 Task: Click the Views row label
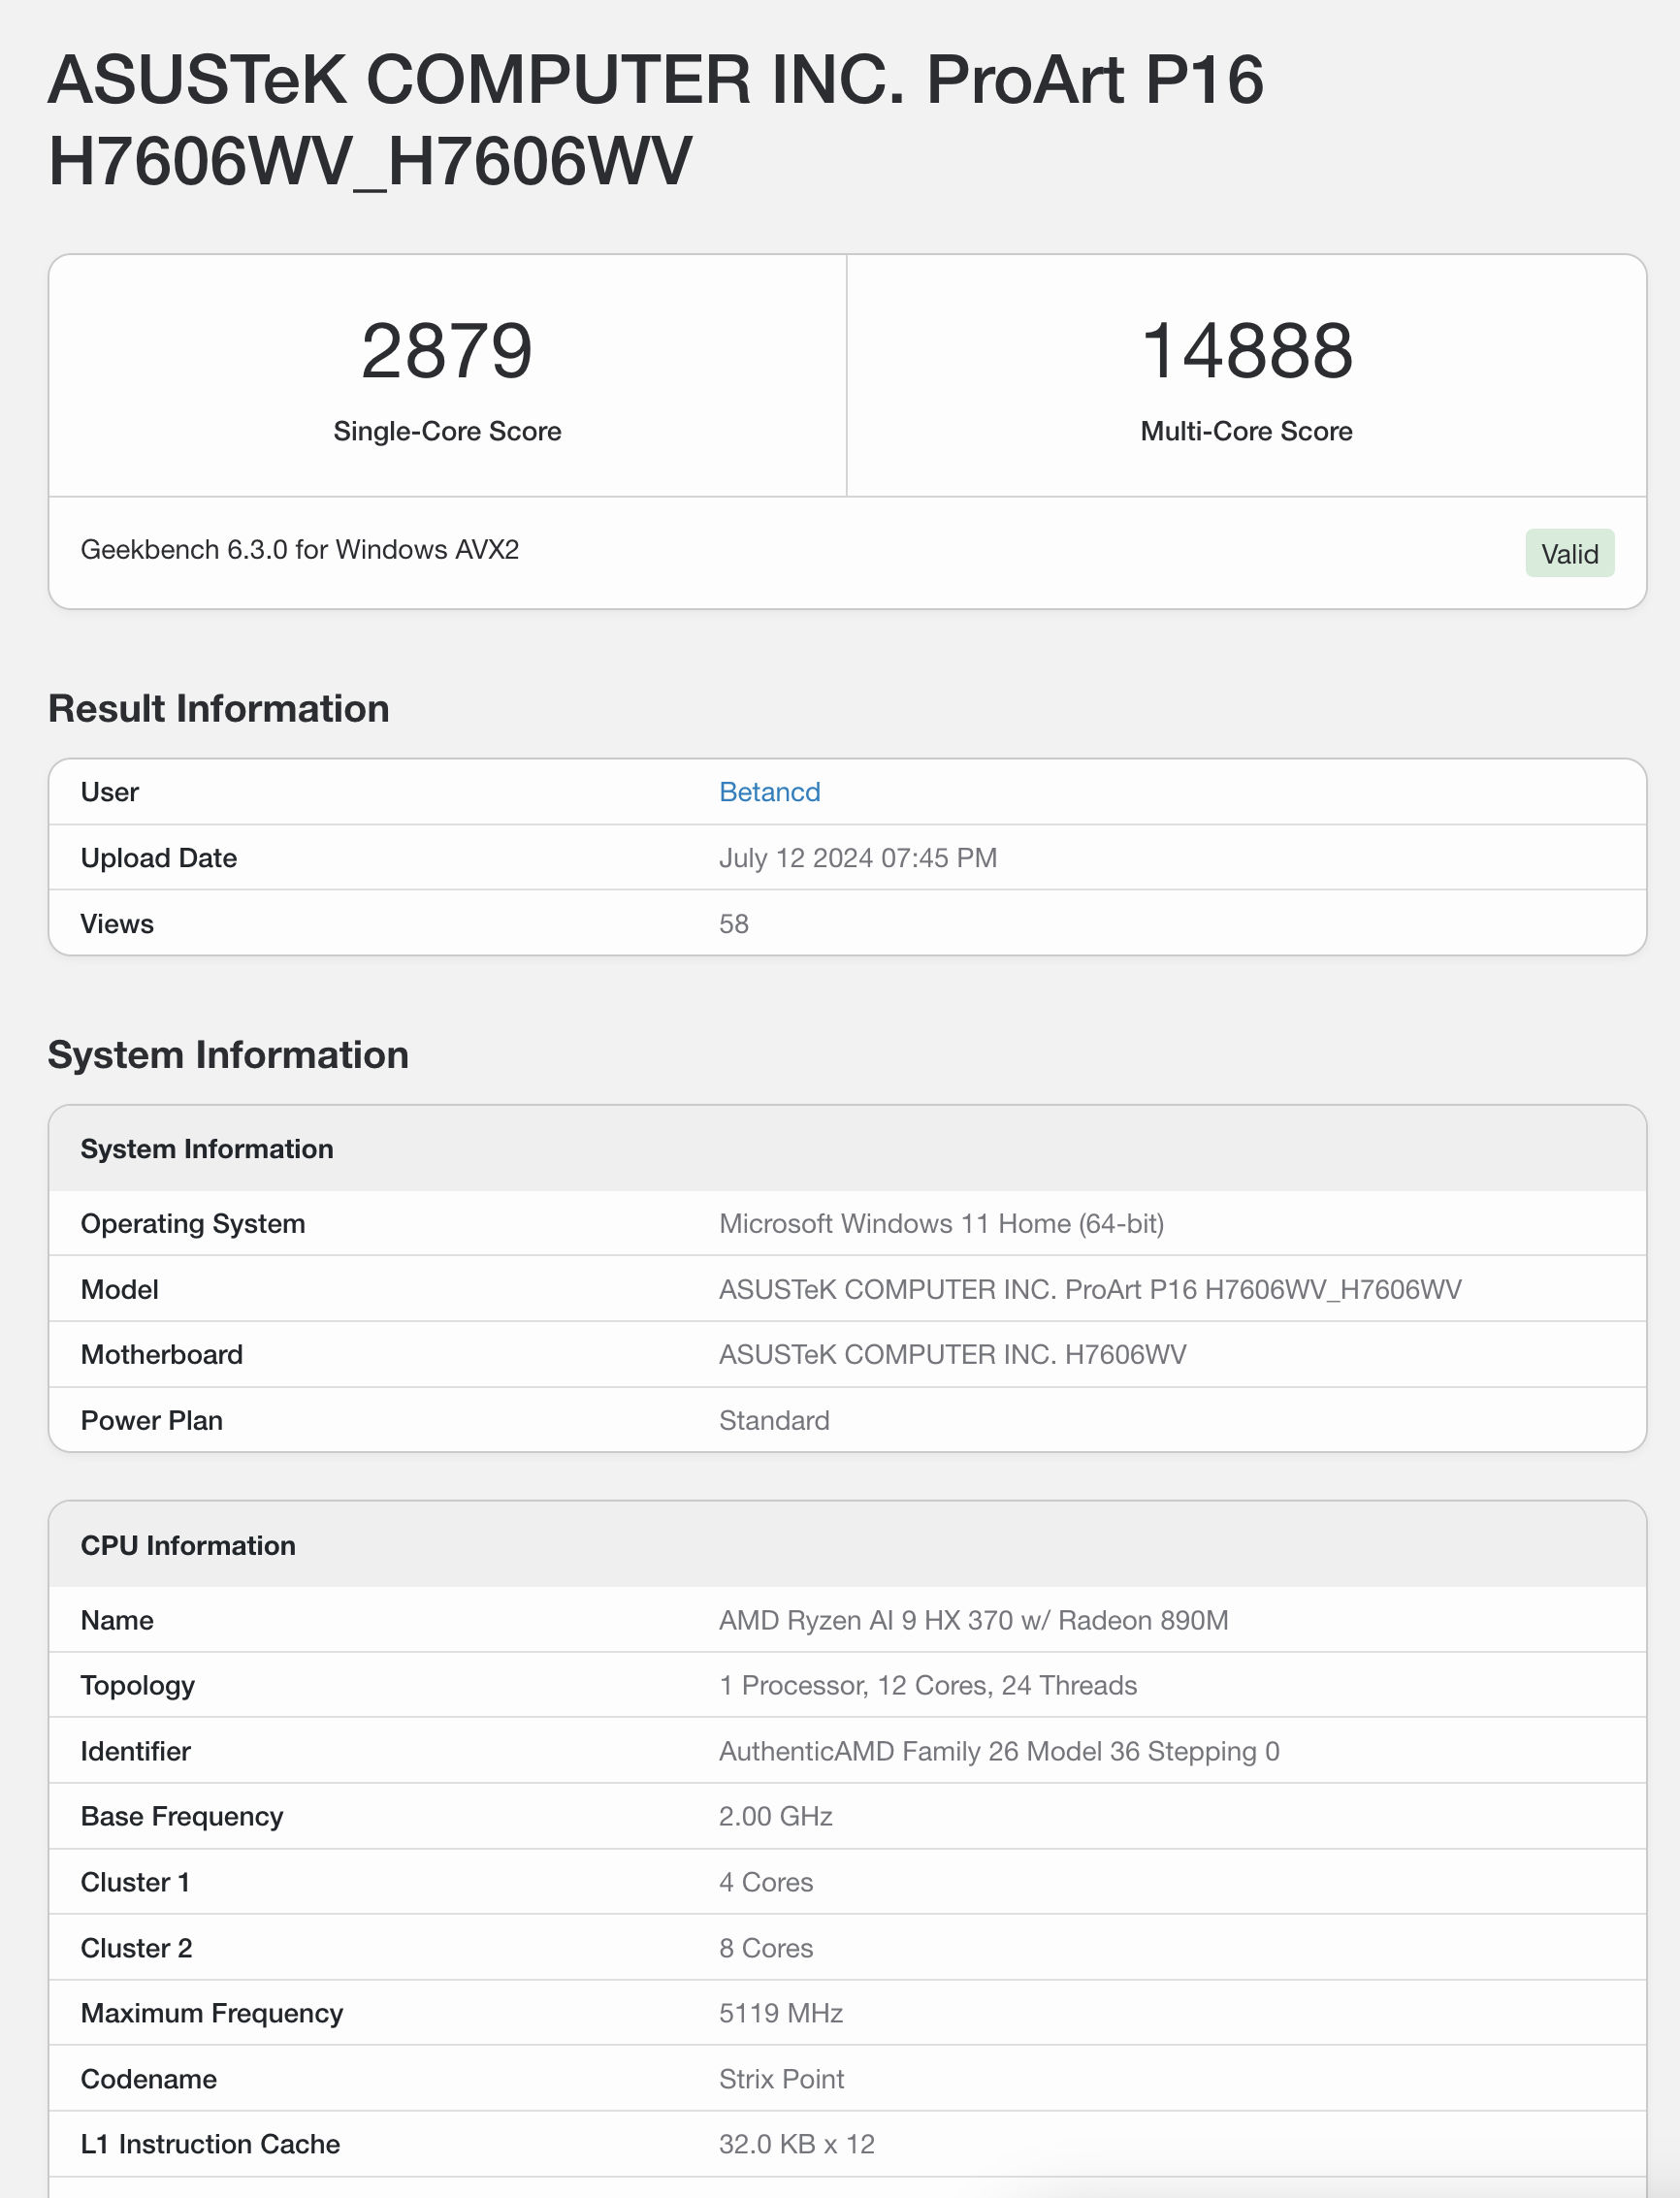pyautogui.click(x=117, y=924)
